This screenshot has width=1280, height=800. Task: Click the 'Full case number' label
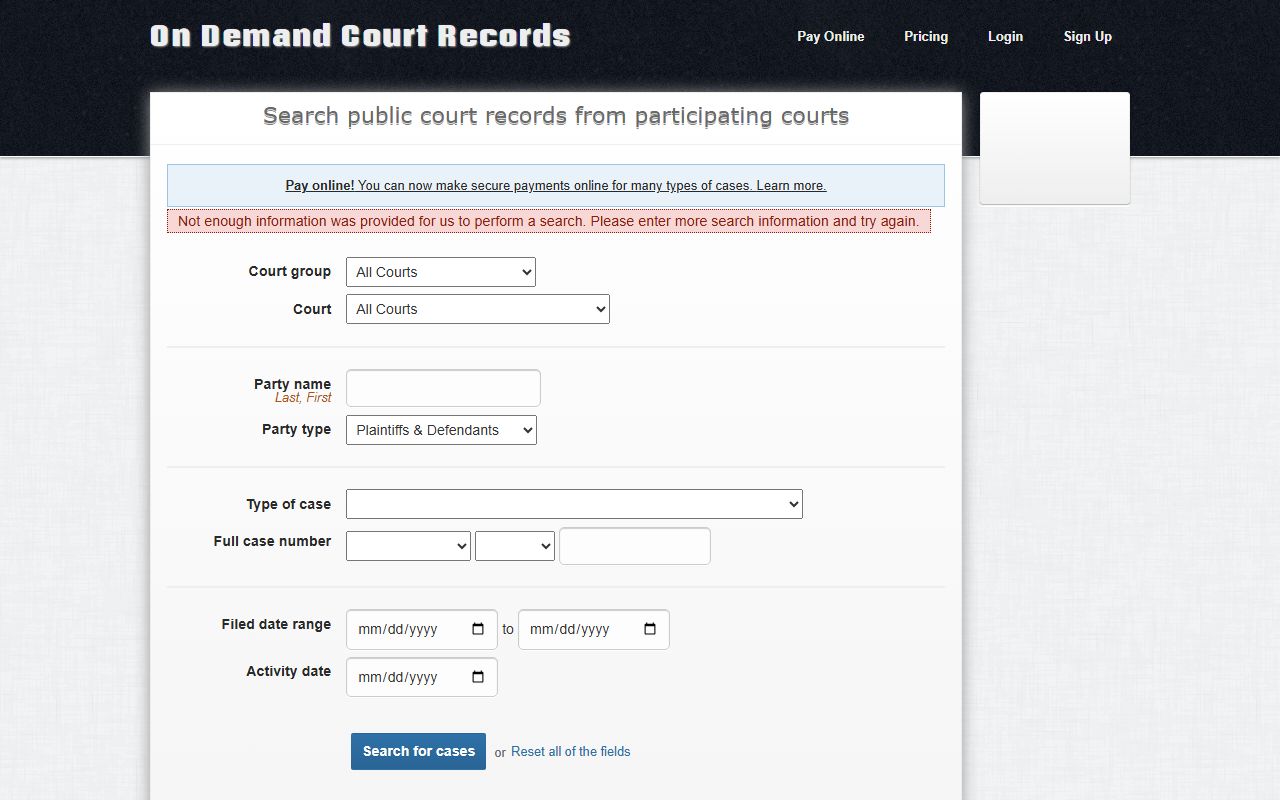pyautogui.click(x=272, y=541)
